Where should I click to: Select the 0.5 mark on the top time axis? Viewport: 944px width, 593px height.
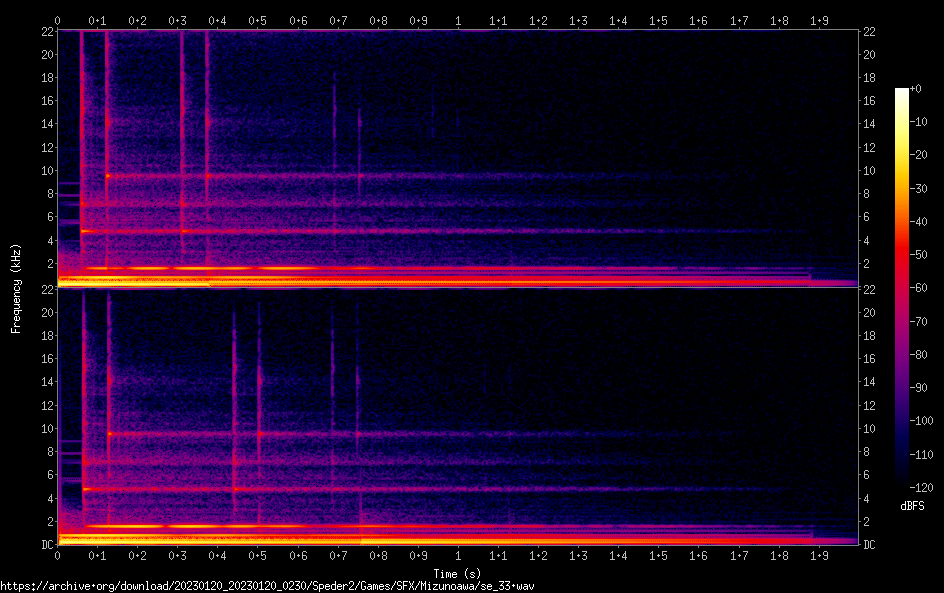coord(257,20)
